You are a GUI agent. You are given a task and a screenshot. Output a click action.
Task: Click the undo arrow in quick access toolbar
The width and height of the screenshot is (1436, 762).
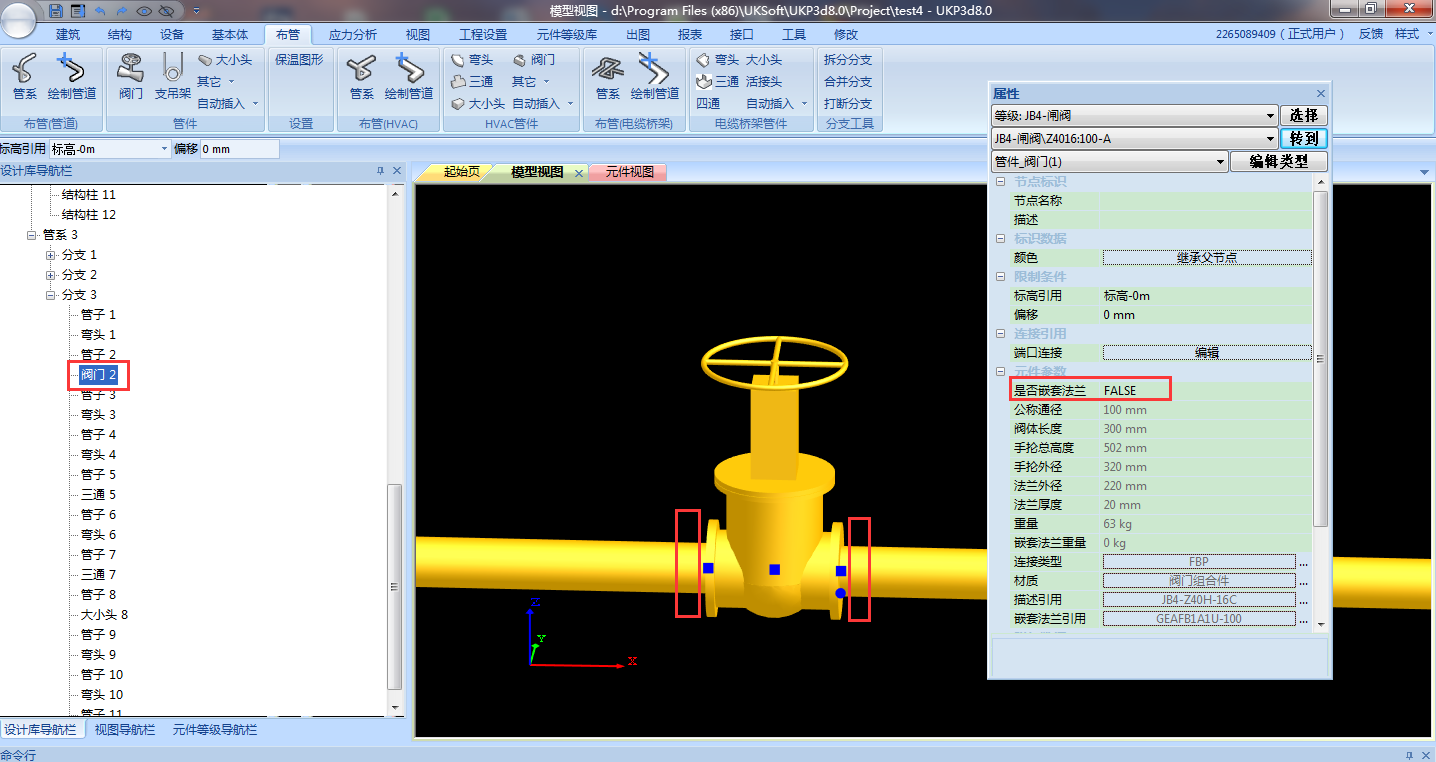click(x=100, y=10)
